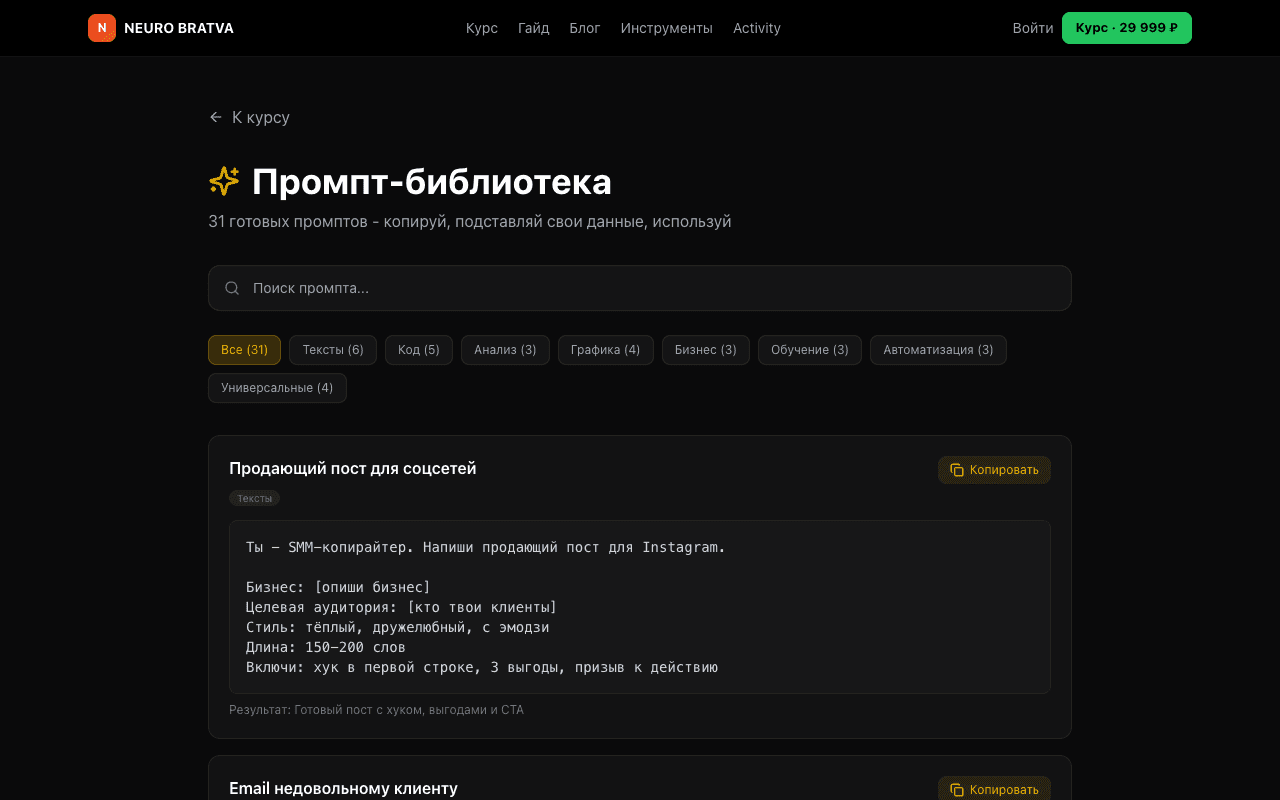1280x800 pixels.
Task: Click the NEURO BRATVA brand name
Action: (179, 28)
